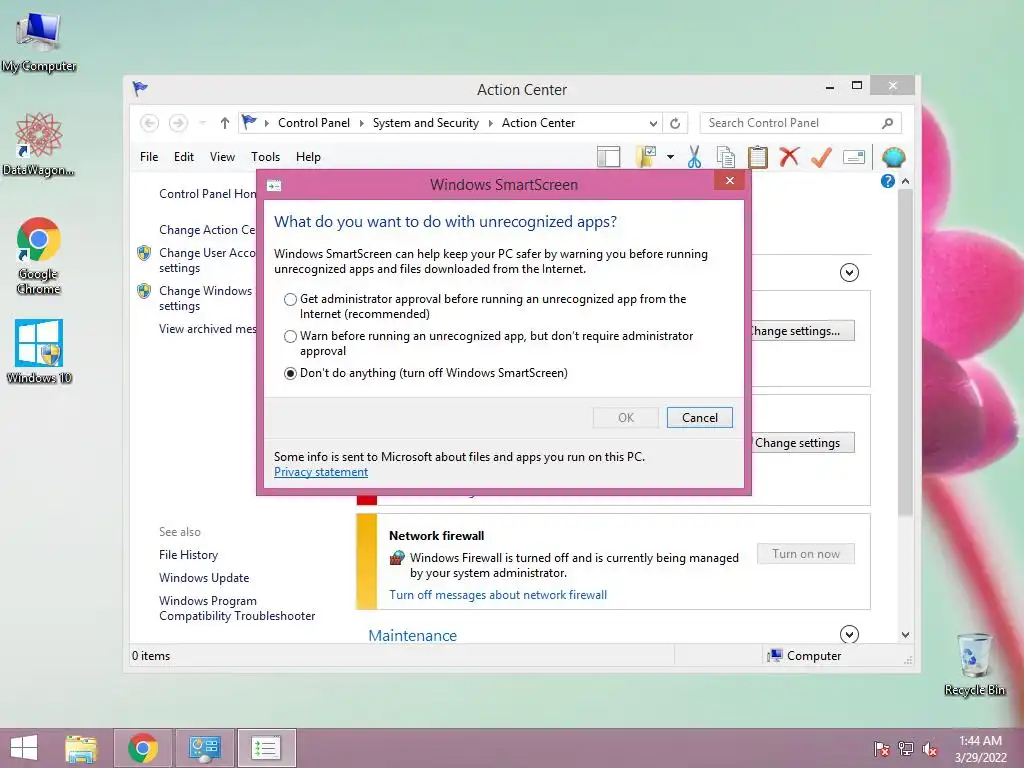The height and width of the screenshot is (768, 1024).
Task: Click Turn off messages about network firewall
Action: point(498,595)
